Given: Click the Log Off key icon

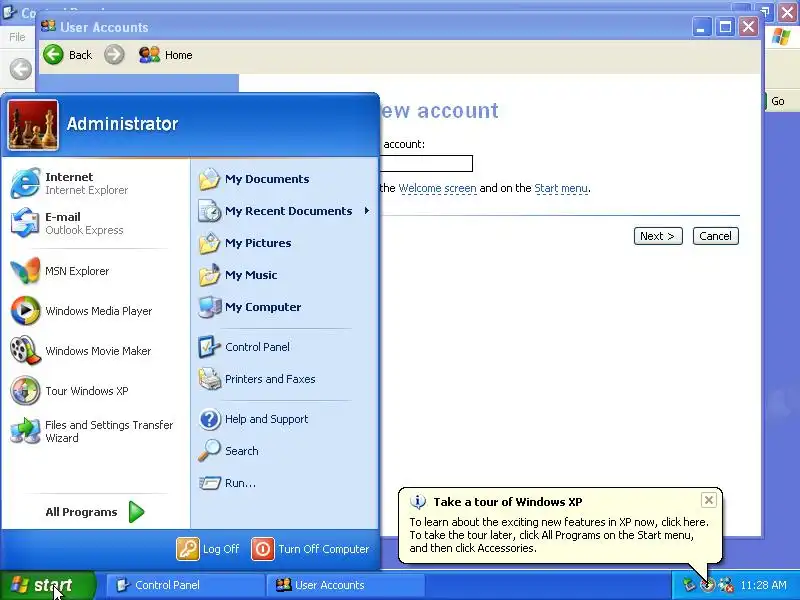Looking at the screenshot, I should [x=187, y=549].
